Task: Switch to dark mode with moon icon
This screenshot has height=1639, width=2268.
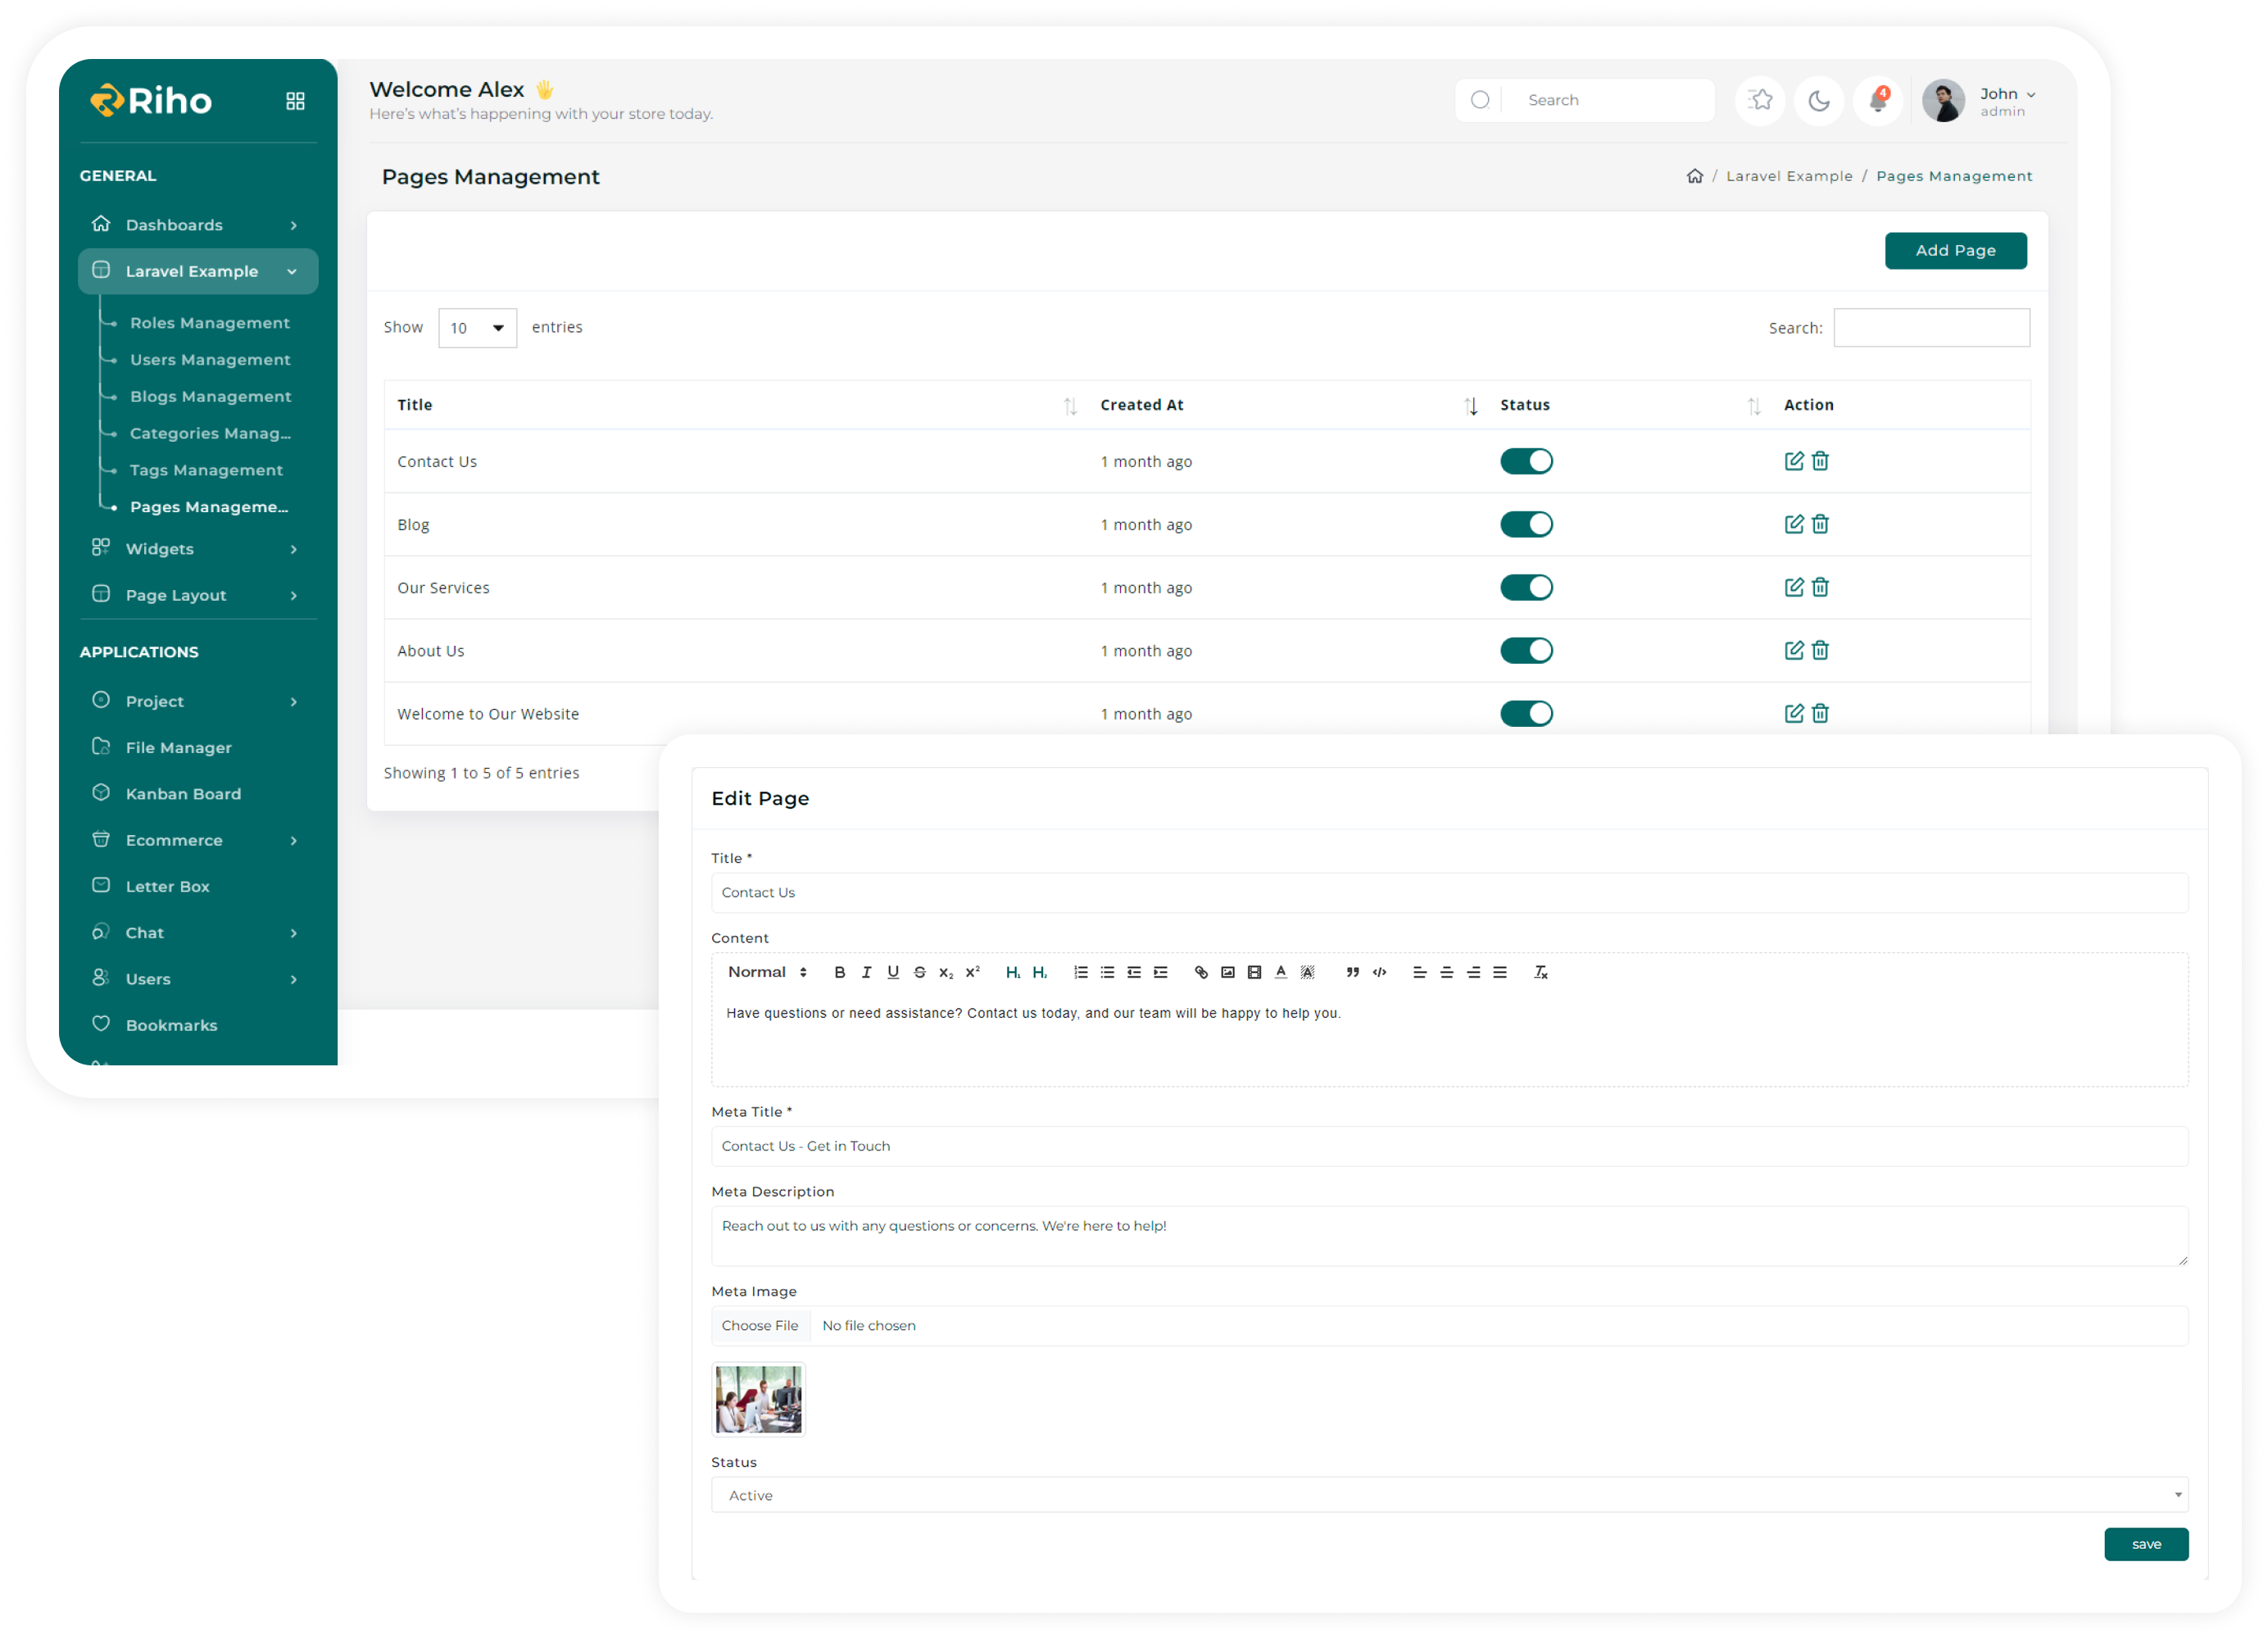Action: click(x=1818, y=100)
